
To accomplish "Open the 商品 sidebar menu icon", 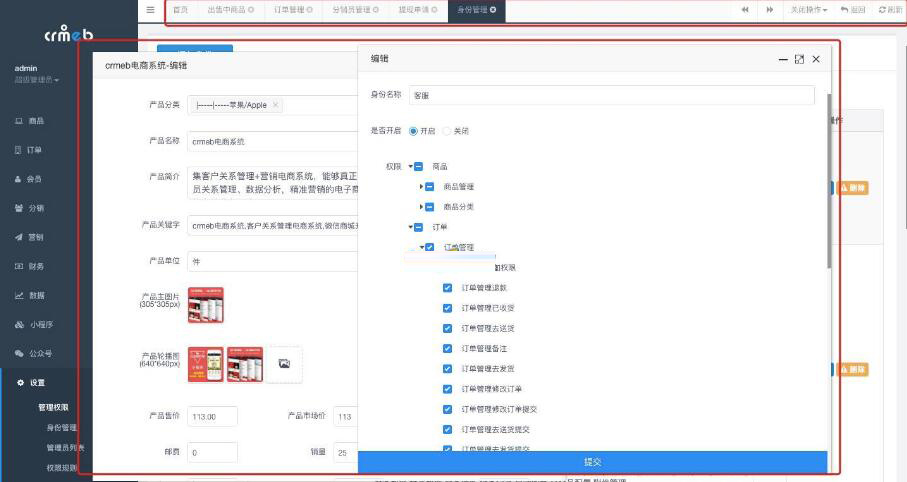I will pos(19,121).
